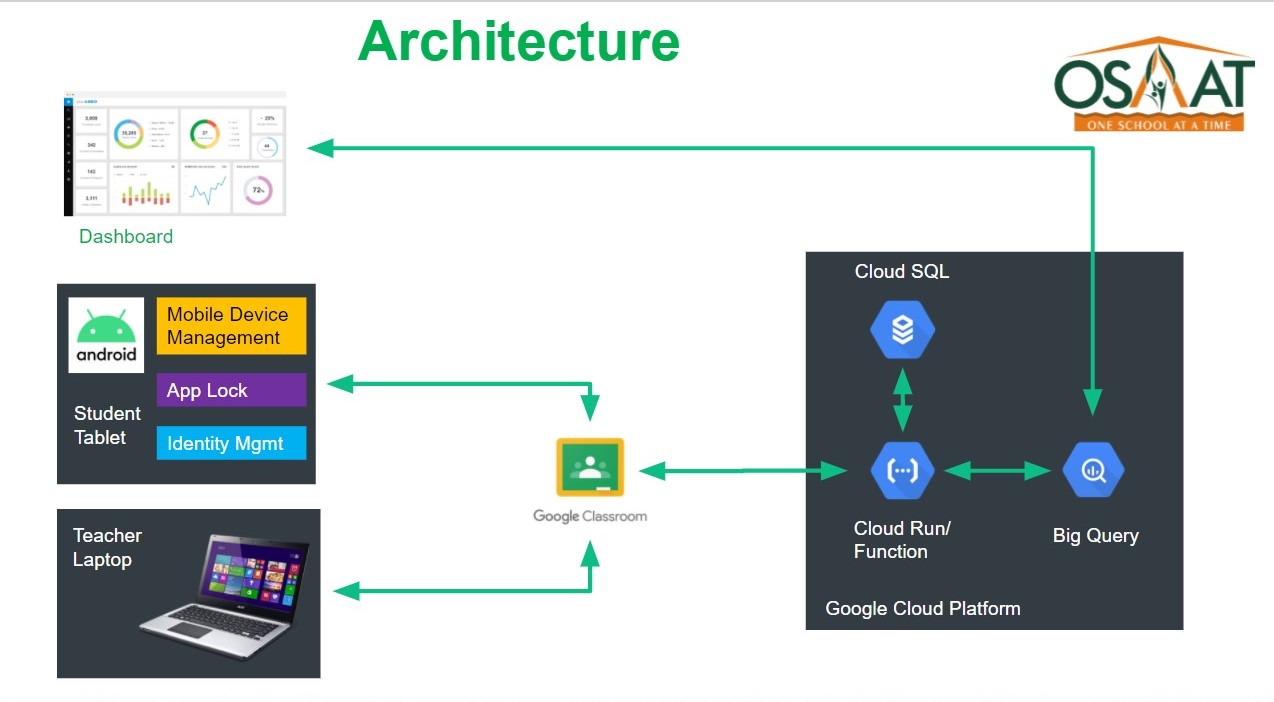The height and width of the screenshot is (702, 1274).
Task: Open the Dashboard screenshot thumbnail
Action: click(x=175, y=153)
